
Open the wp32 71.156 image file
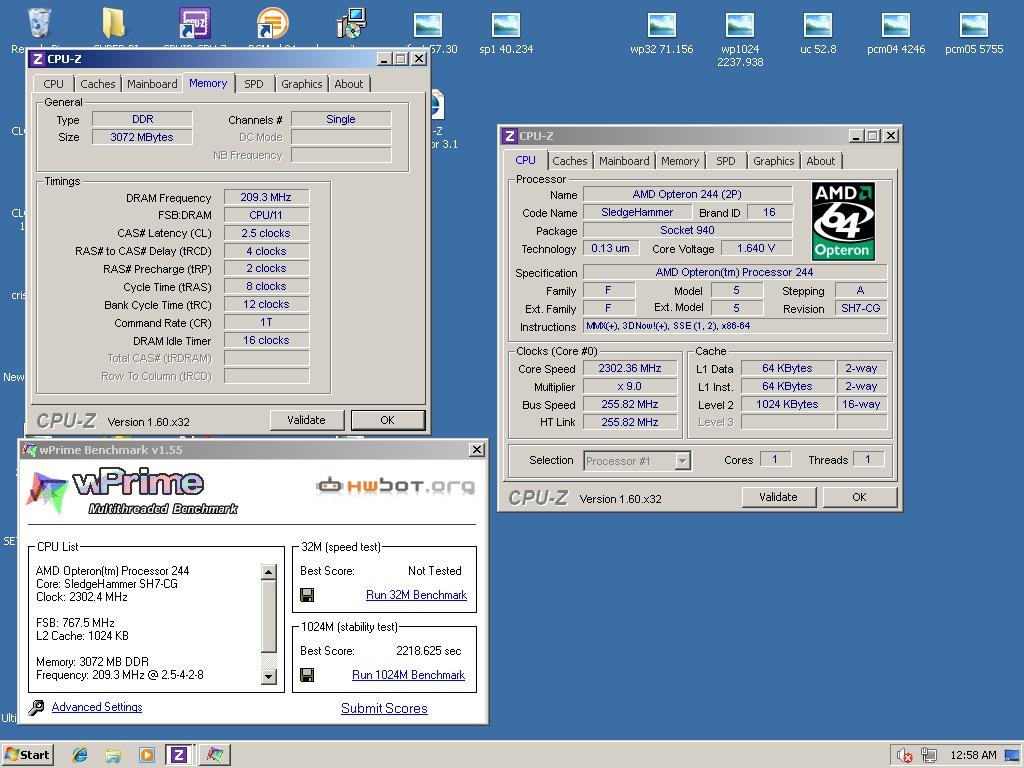point(662,25)
